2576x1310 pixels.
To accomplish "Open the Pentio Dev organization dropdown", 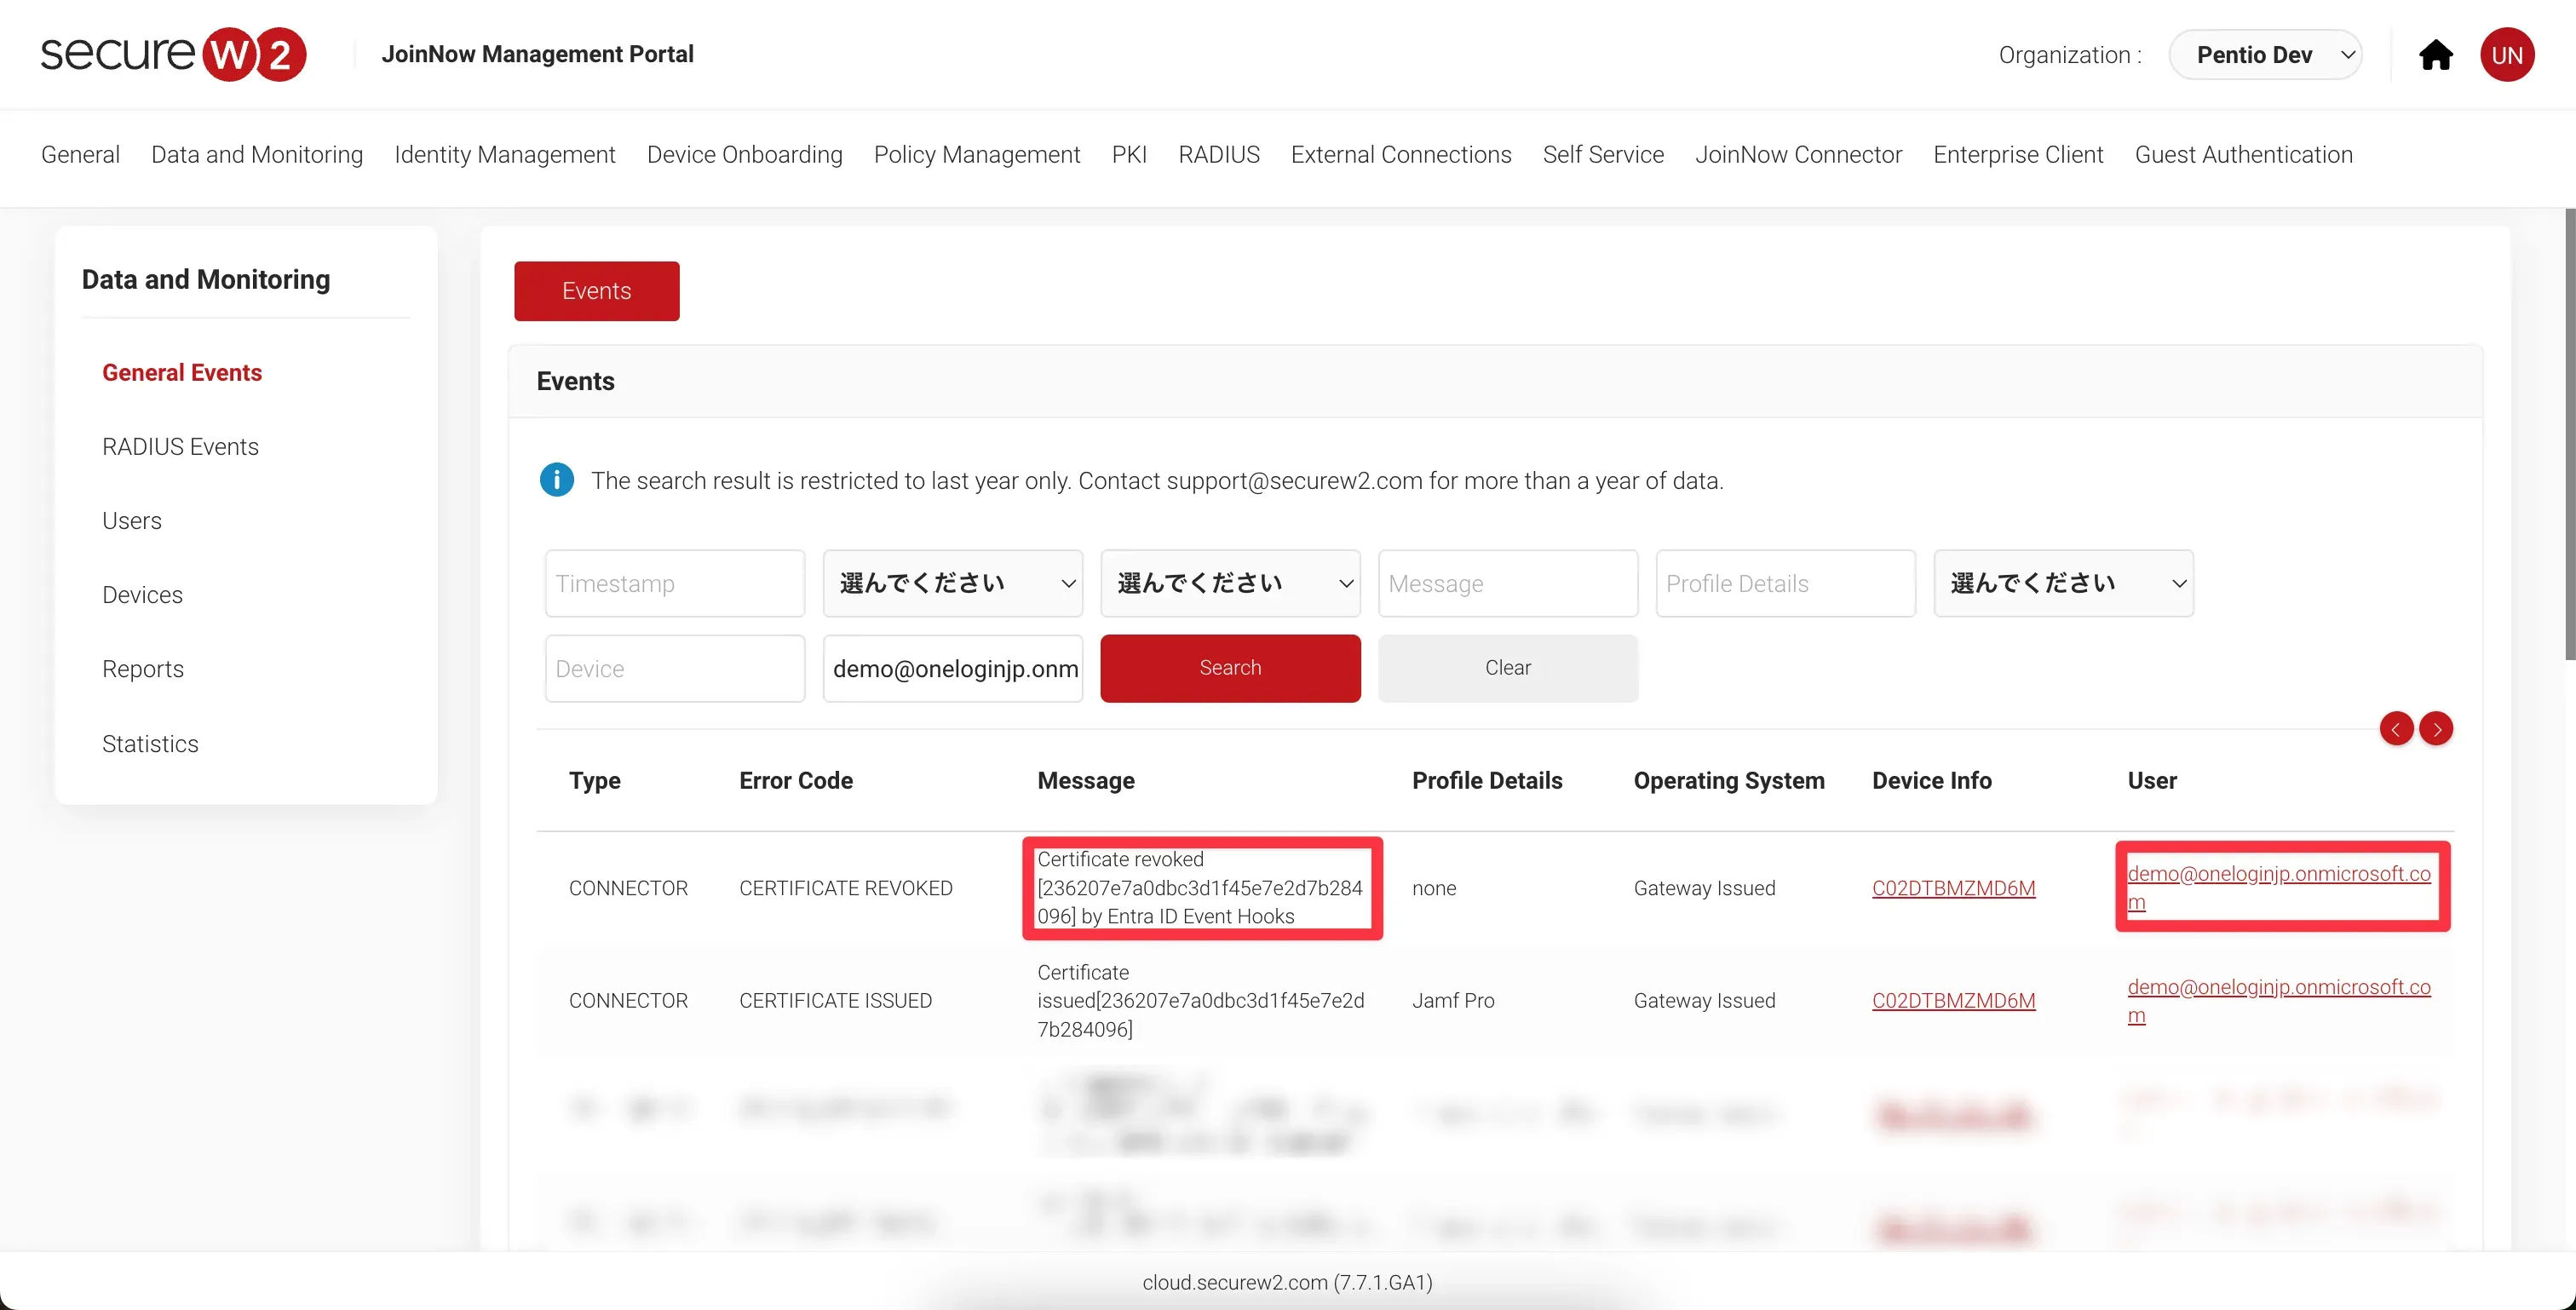I will click(x=2265, y=55).
